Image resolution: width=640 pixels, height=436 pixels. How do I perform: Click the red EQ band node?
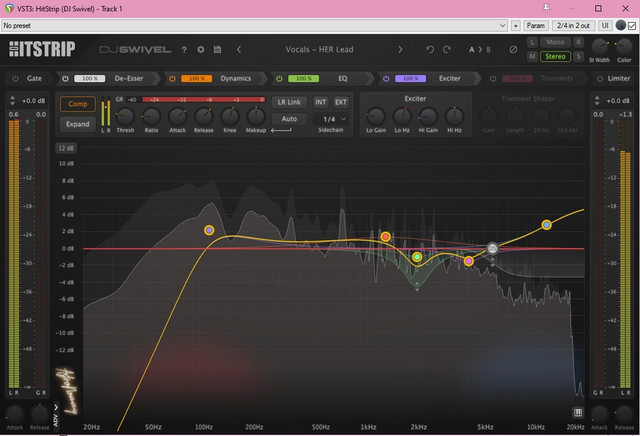(x=385, y=236)
